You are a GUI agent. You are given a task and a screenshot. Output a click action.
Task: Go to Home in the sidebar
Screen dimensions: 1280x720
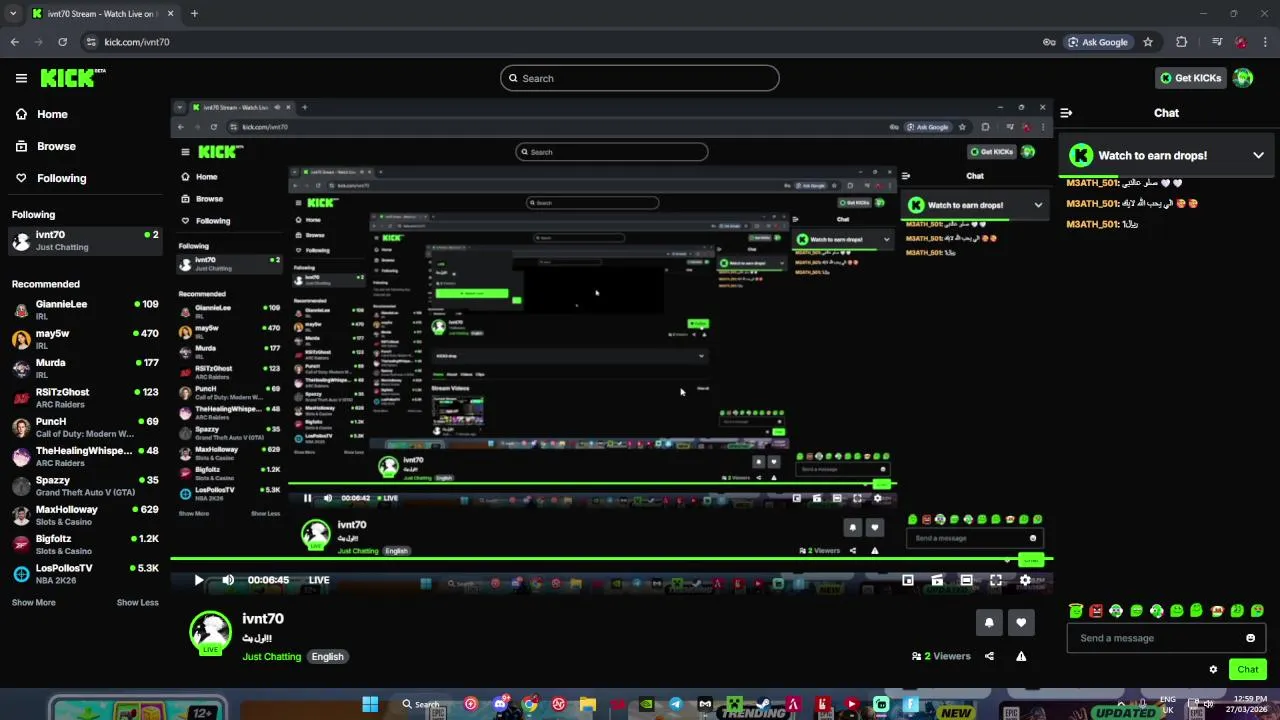[41, 114]
